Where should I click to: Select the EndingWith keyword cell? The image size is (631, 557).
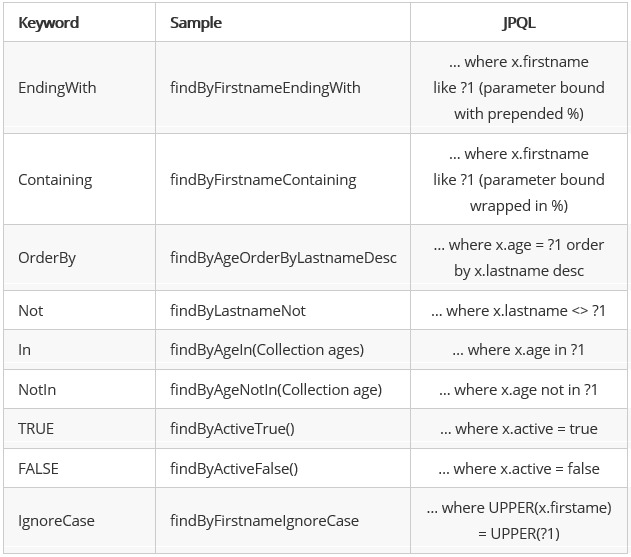pos(57,88)
